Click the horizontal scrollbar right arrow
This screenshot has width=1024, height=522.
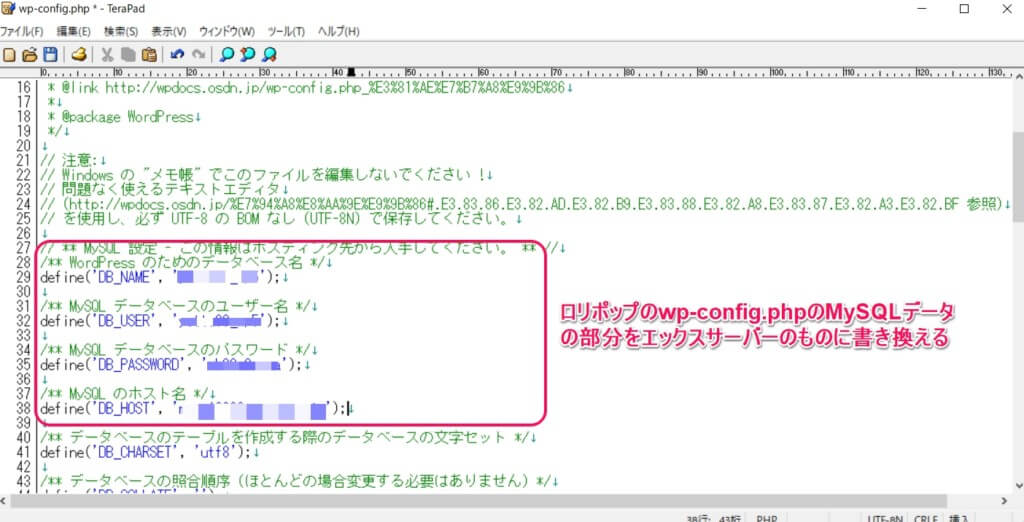(x=1005, y=501)
